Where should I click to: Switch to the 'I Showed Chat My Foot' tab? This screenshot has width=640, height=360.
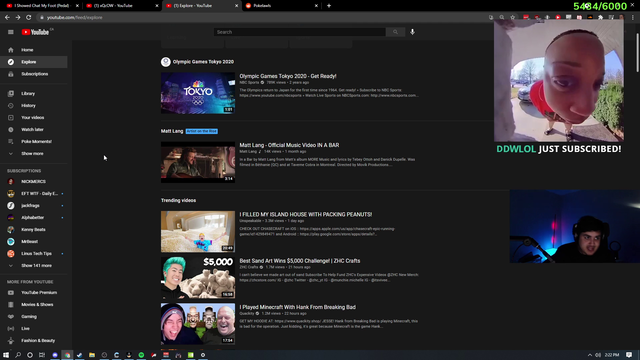[42, 6]
